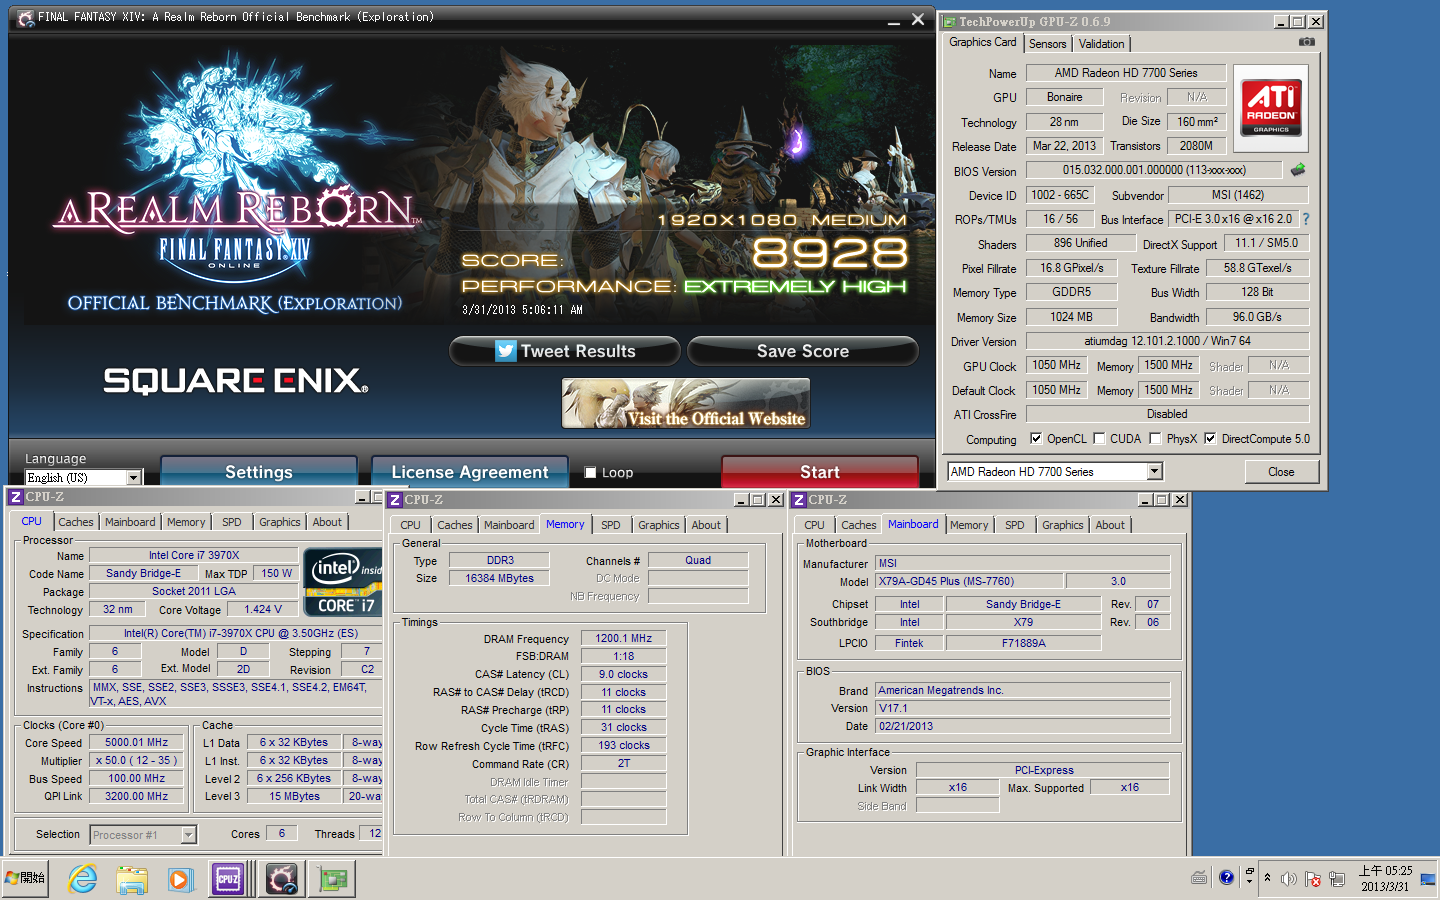Image resolution: width=1440 pixels, height=900 pixels.
Task: Click the Core Speed value 5000.01 MHz
Action: [x=137, y=742]
